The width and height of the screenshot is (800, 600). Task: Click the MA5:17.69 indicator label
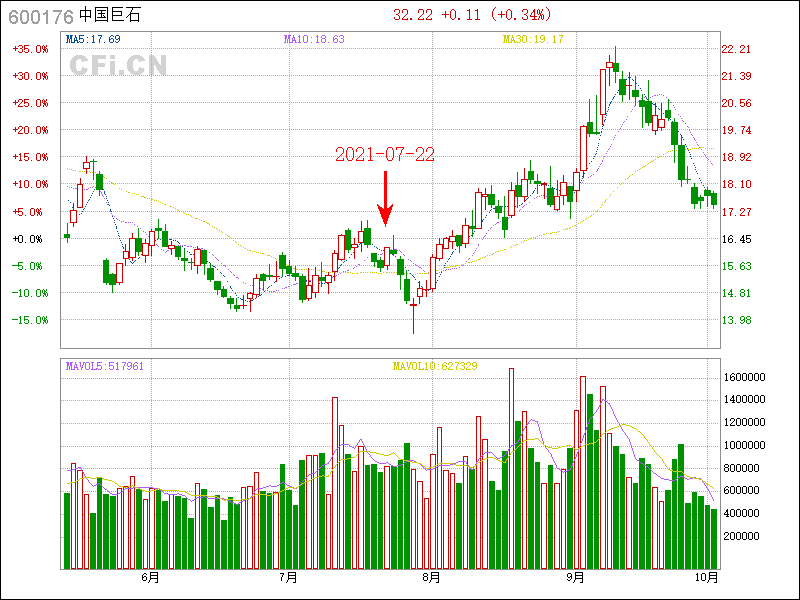(93, 39)
